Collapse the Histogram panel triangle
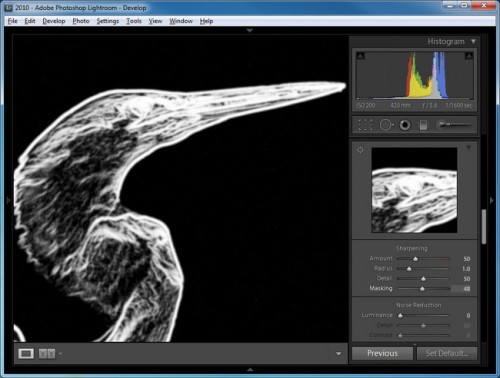The height and width of the screenshot is (378, 500). pos(473,42)
